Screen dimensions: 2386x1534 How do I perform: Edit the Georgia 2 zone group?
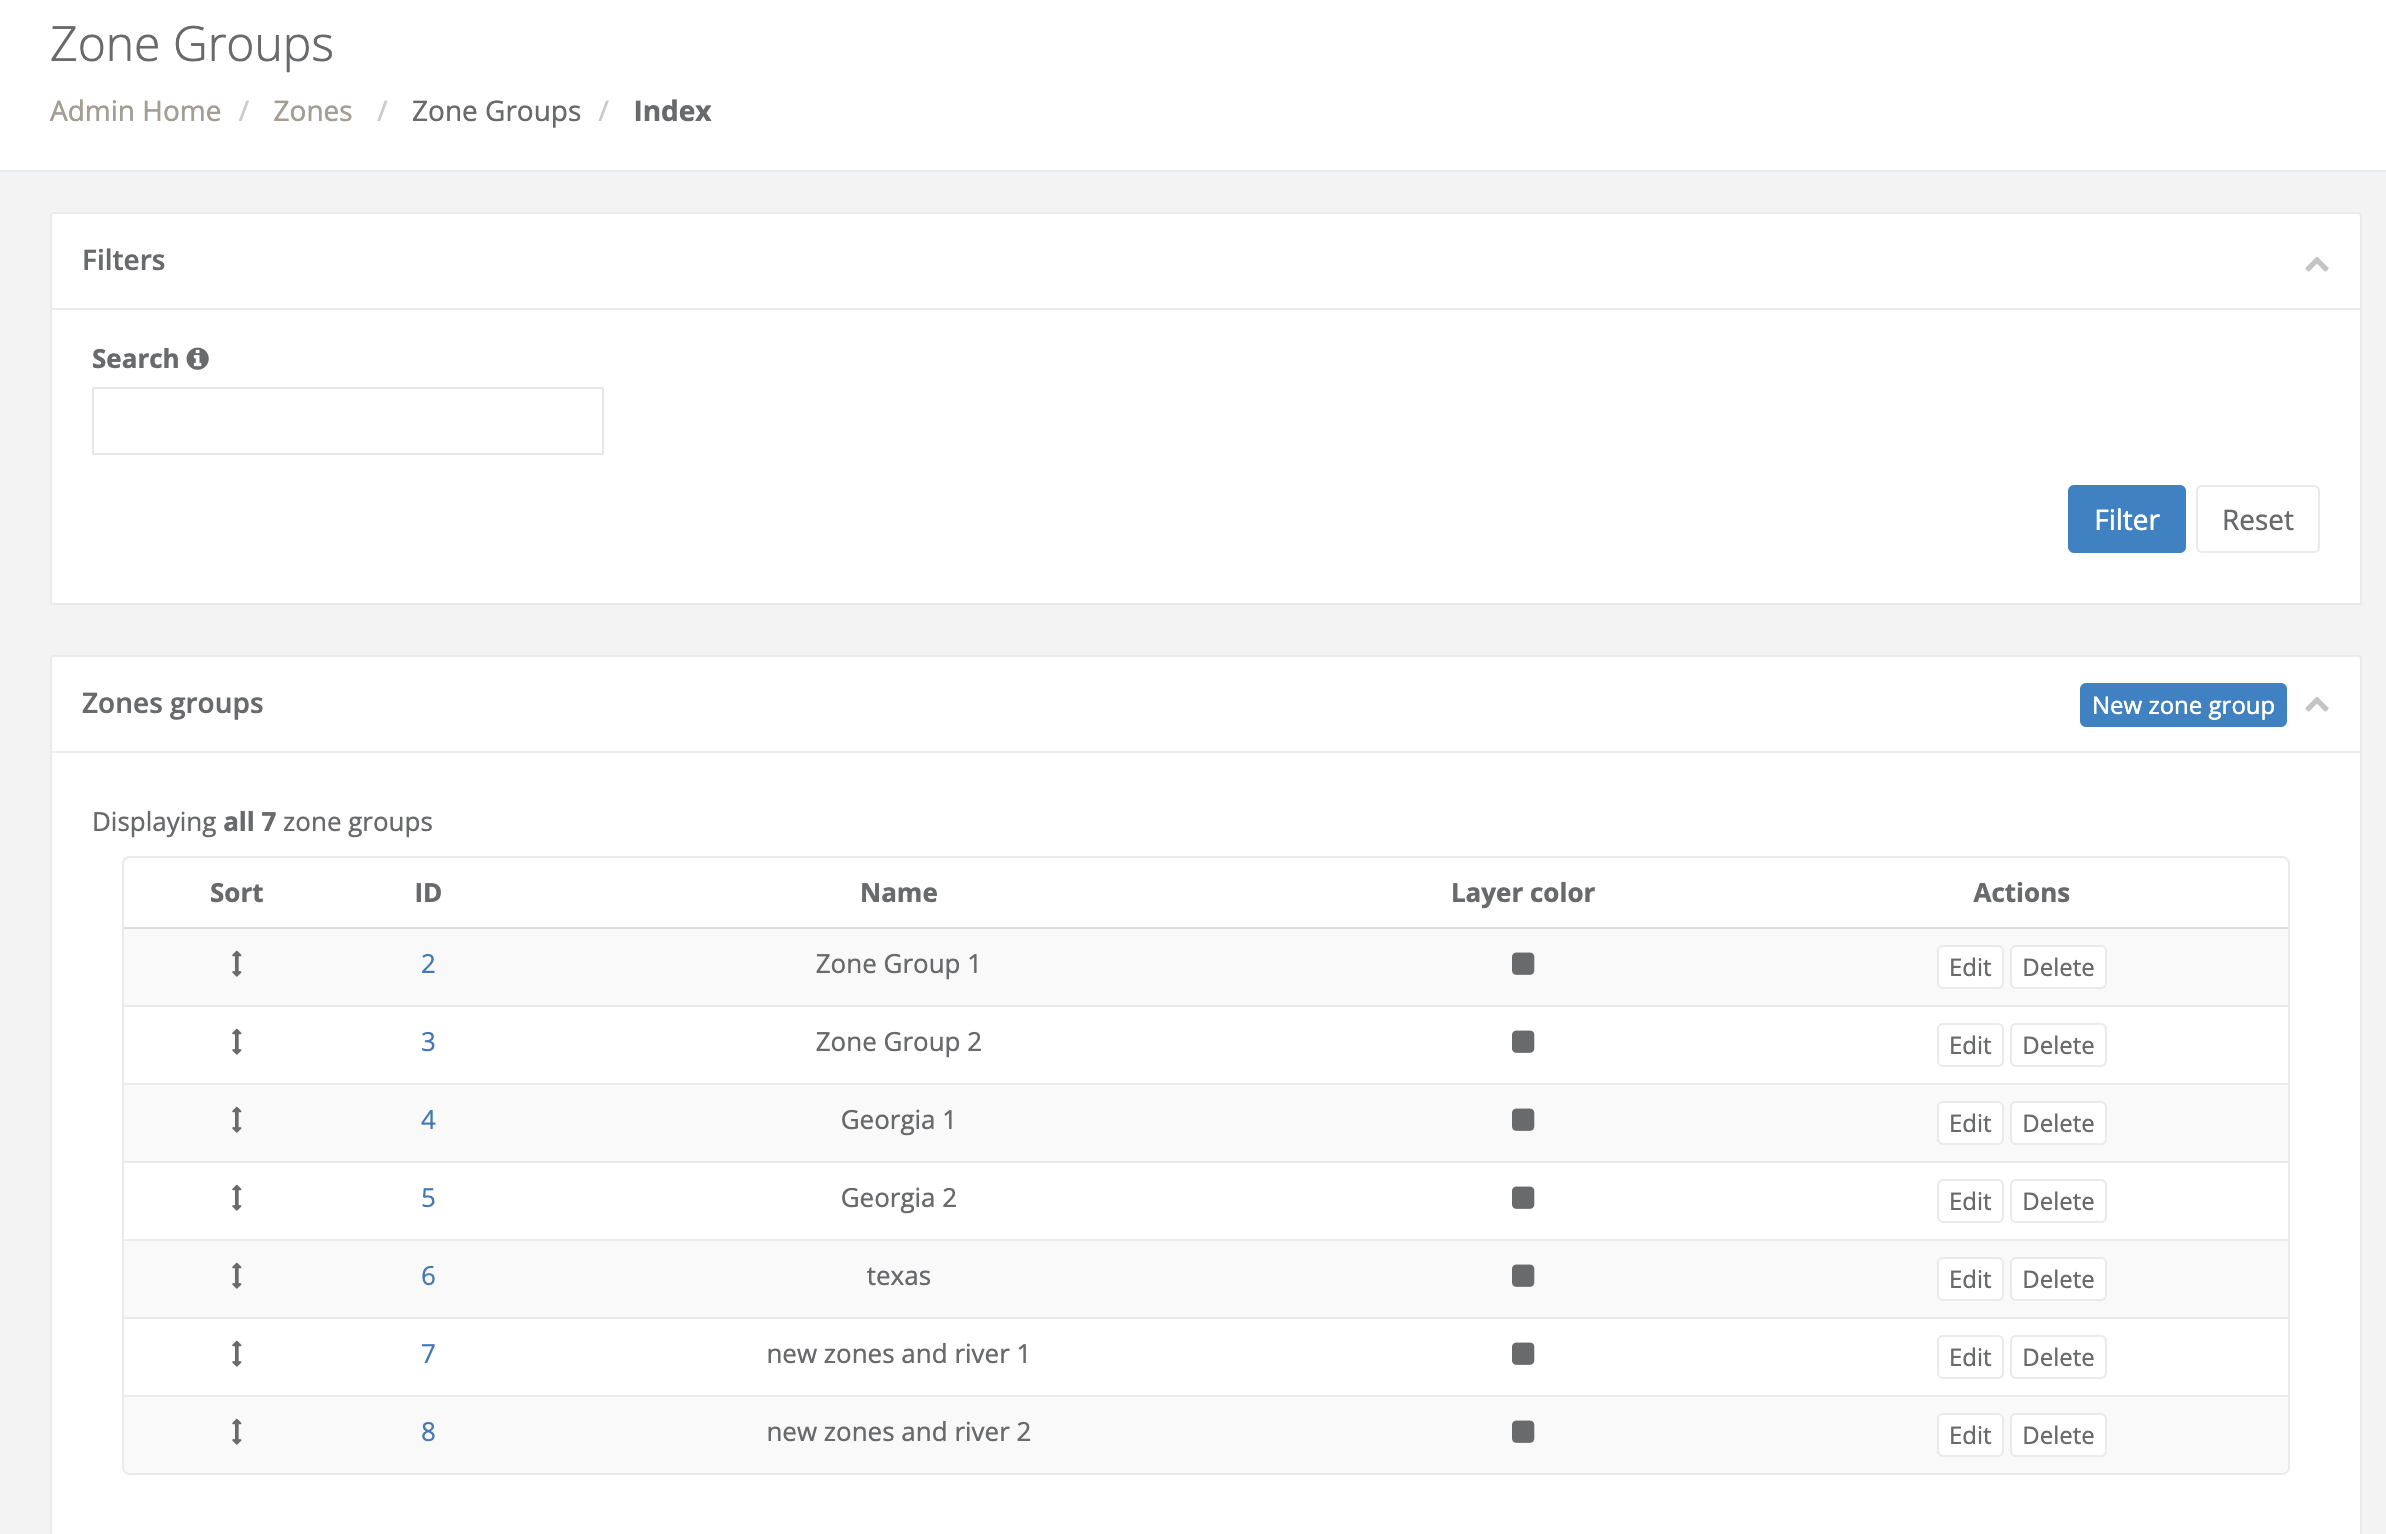pos(1968,1200)
